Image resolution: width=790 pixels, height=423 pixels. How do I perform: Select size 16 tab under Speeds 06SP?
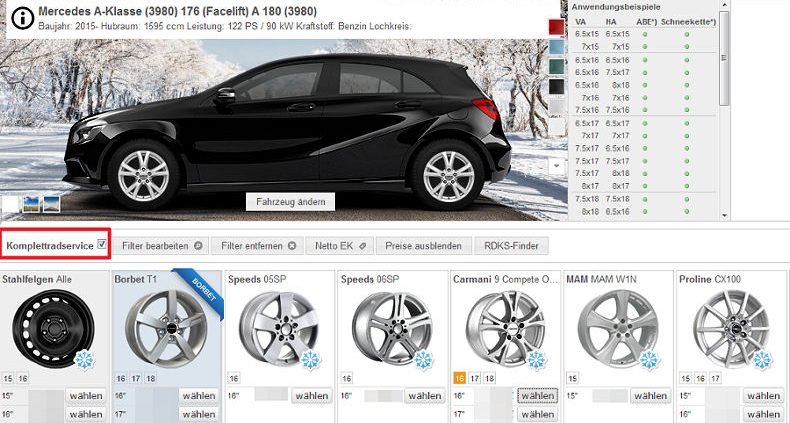pyautogui.click(x=347, y=378)
